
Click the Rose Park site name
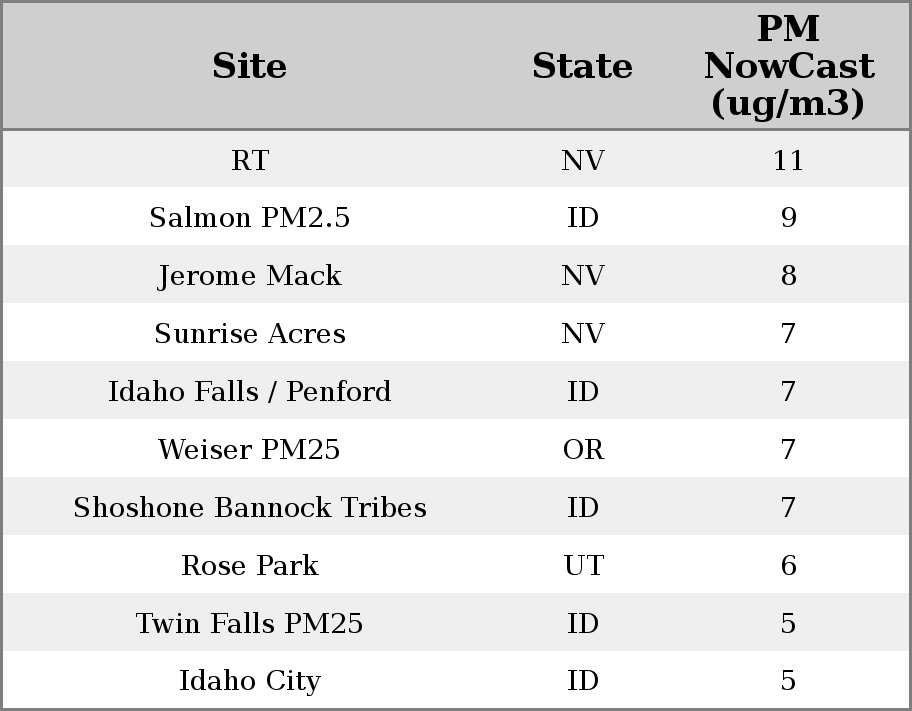[249, 566]
